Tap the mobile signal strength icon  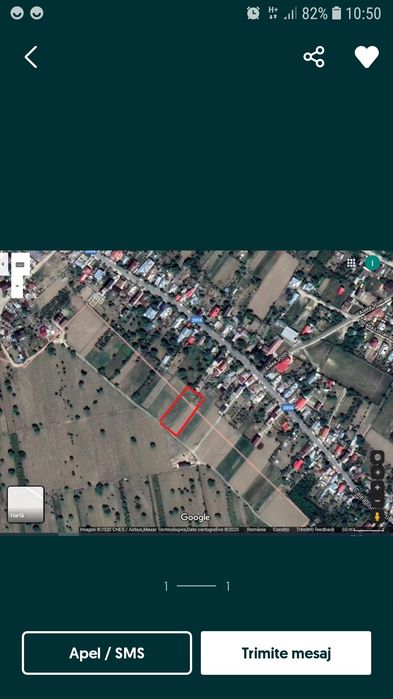290,14
